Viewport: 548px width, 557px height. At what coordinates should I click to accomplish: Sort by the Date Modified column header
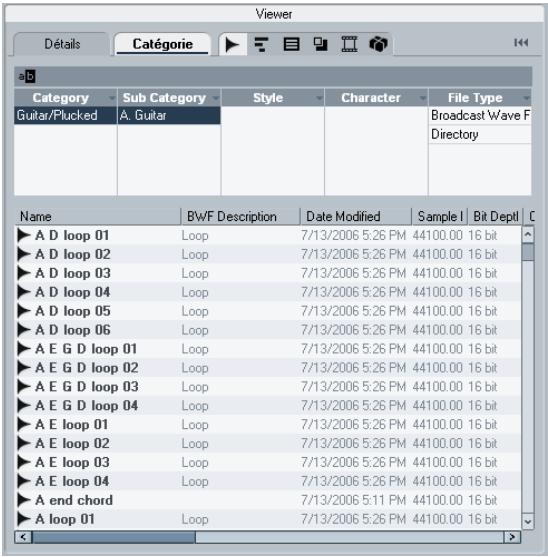click(356, 216)
